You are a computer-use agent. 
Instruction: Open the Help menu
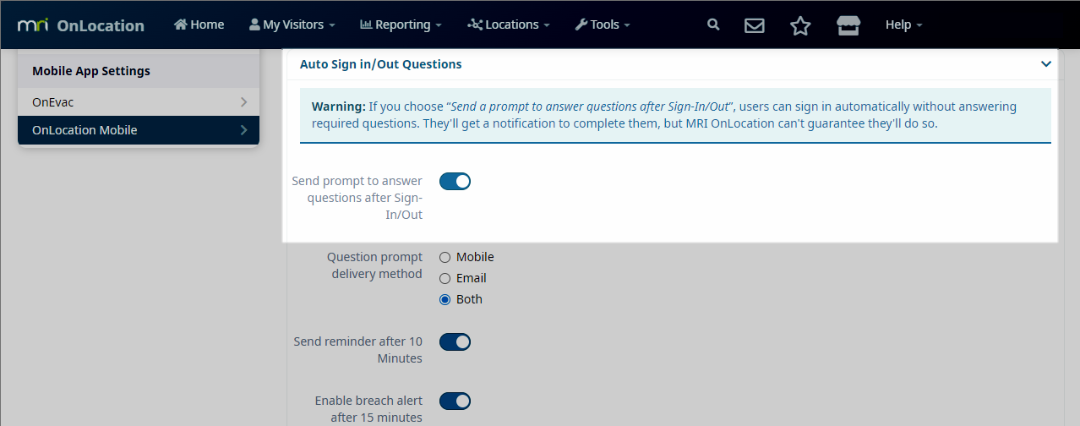[x=904, y=25]
